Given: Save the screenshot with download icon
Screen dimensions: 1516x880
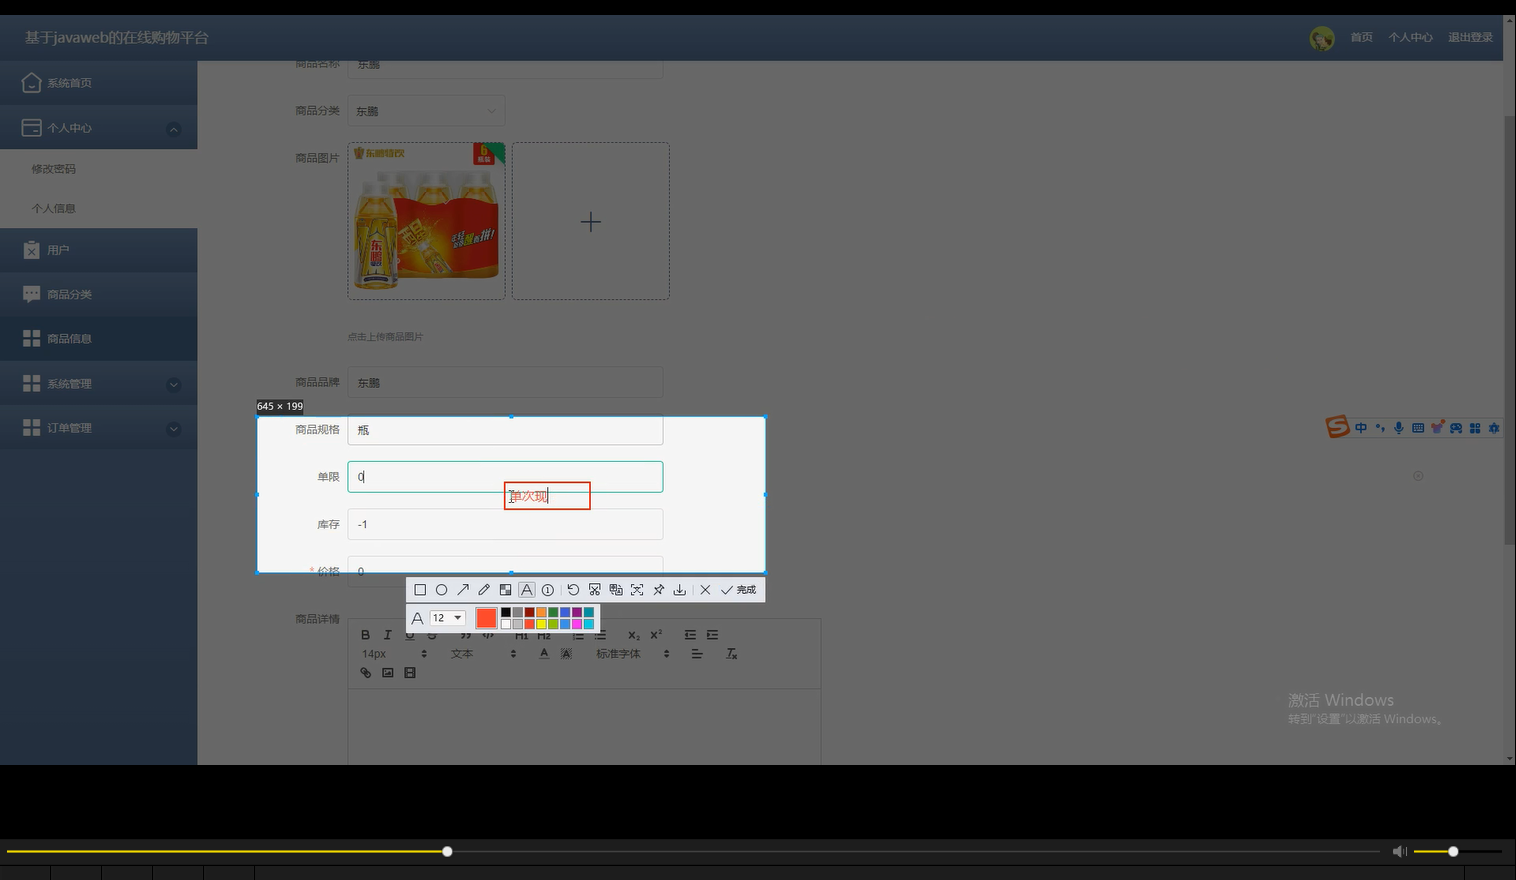Looking at the screenshot, I should [x=680, y=589].
